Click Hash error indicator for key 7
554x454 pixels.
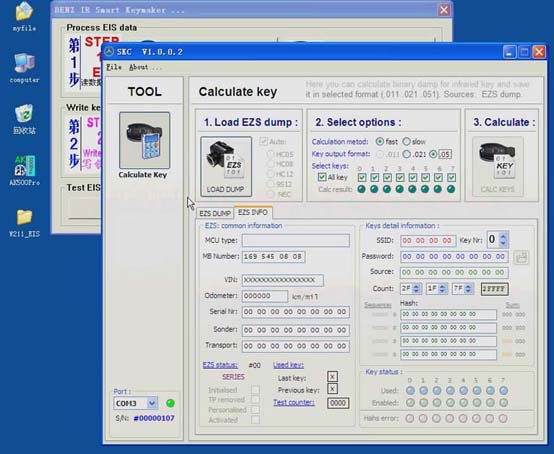(503, 419)
